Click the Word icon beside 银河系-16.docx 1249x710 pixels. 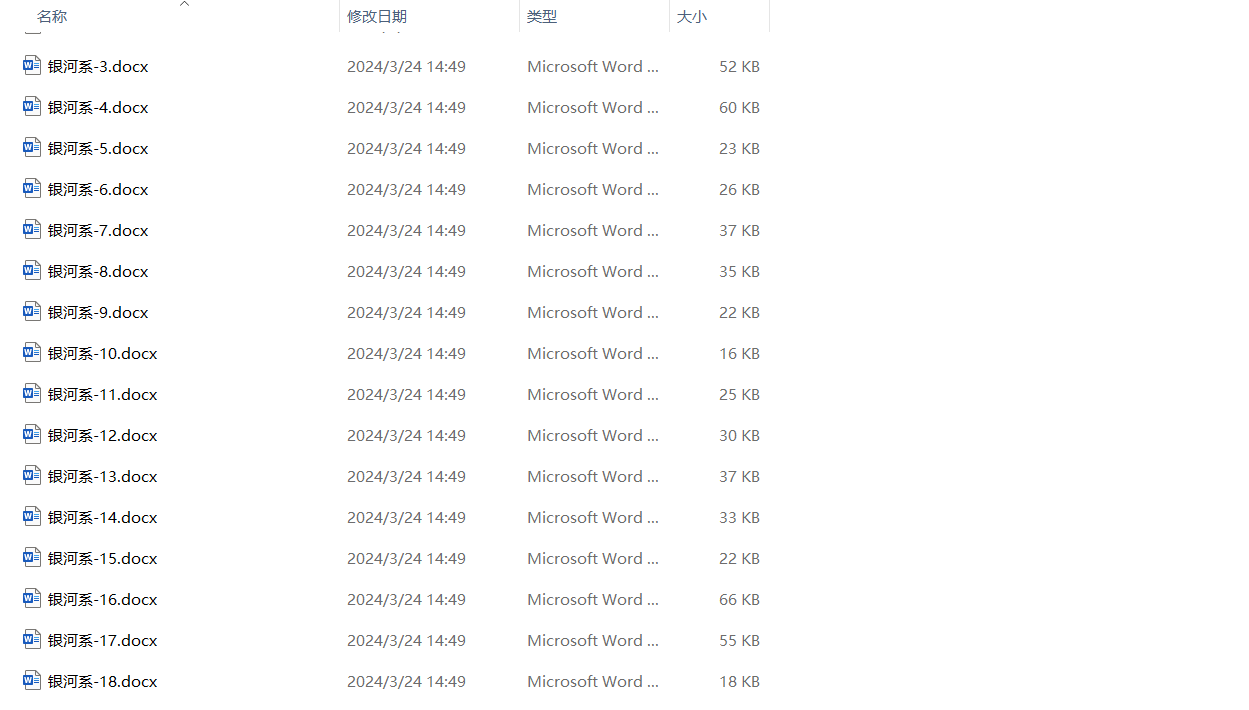click(30, 598)
